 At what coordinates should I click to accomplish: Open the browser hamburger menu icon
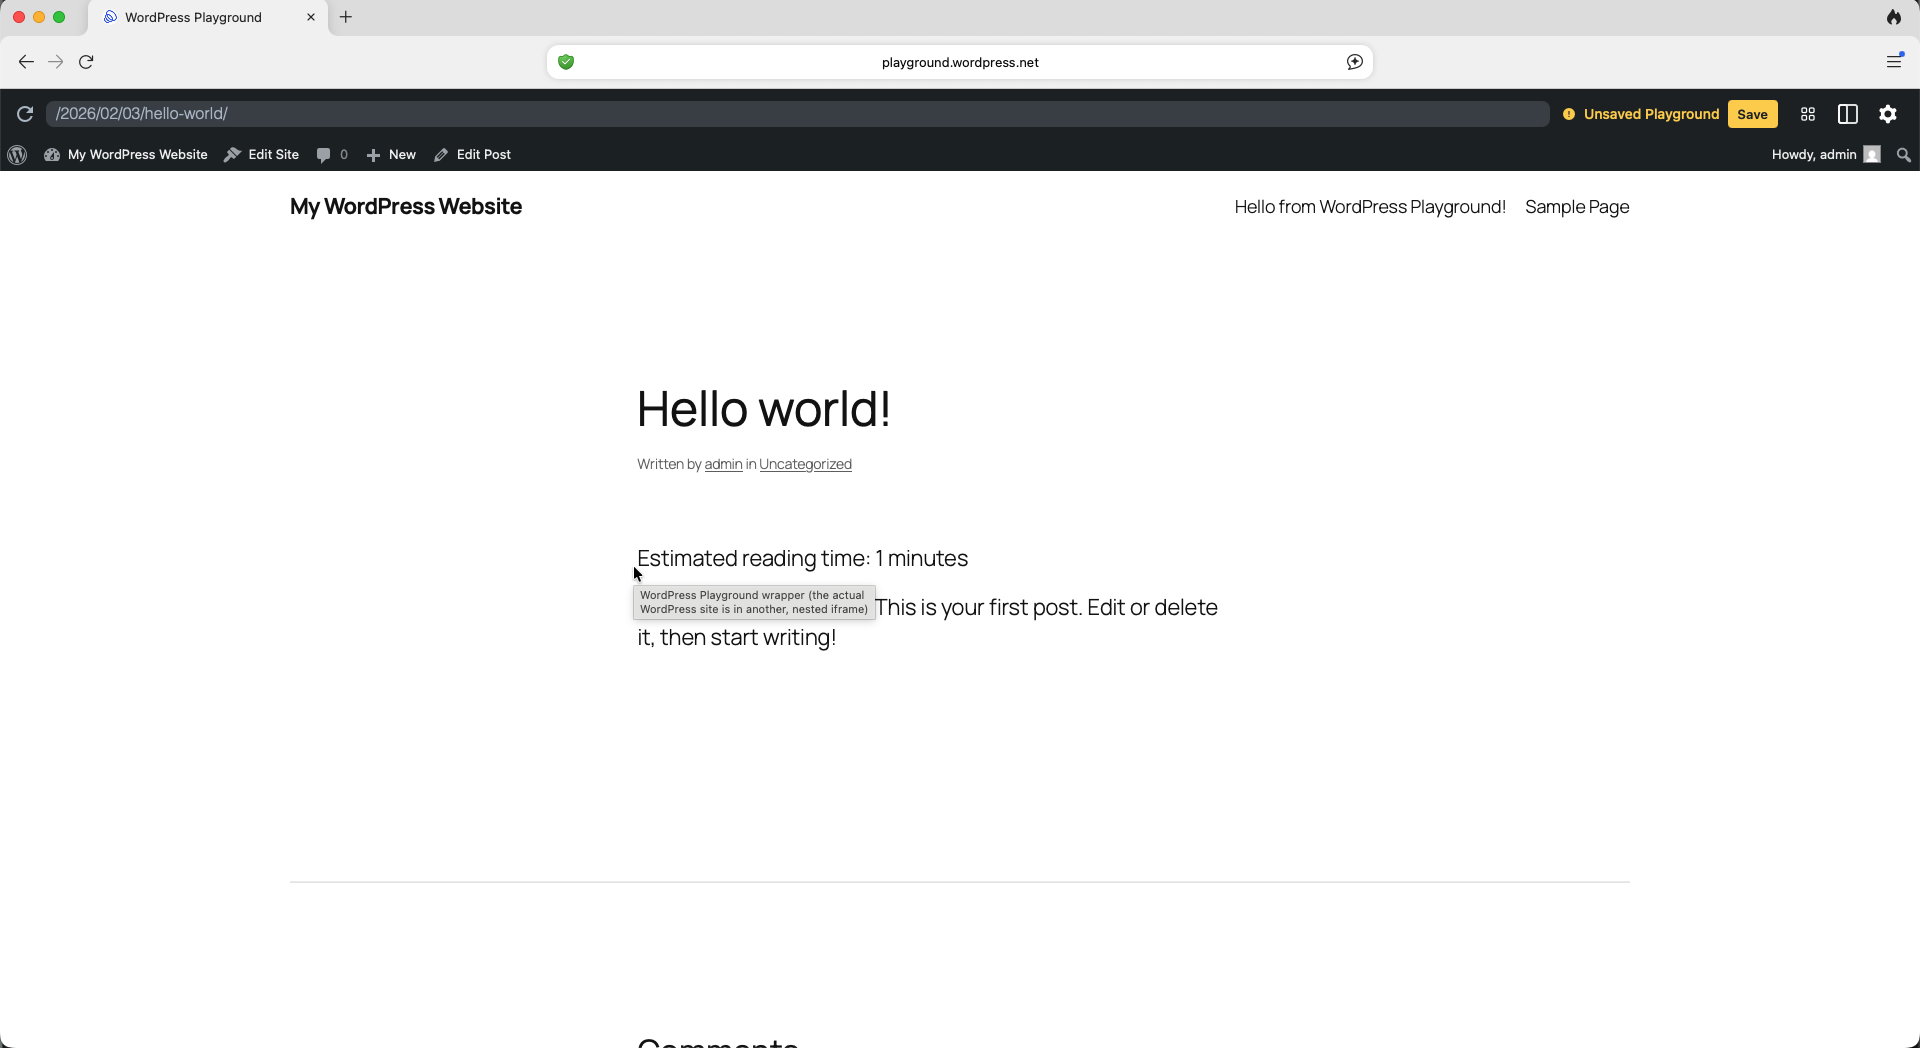[1895, 61]
